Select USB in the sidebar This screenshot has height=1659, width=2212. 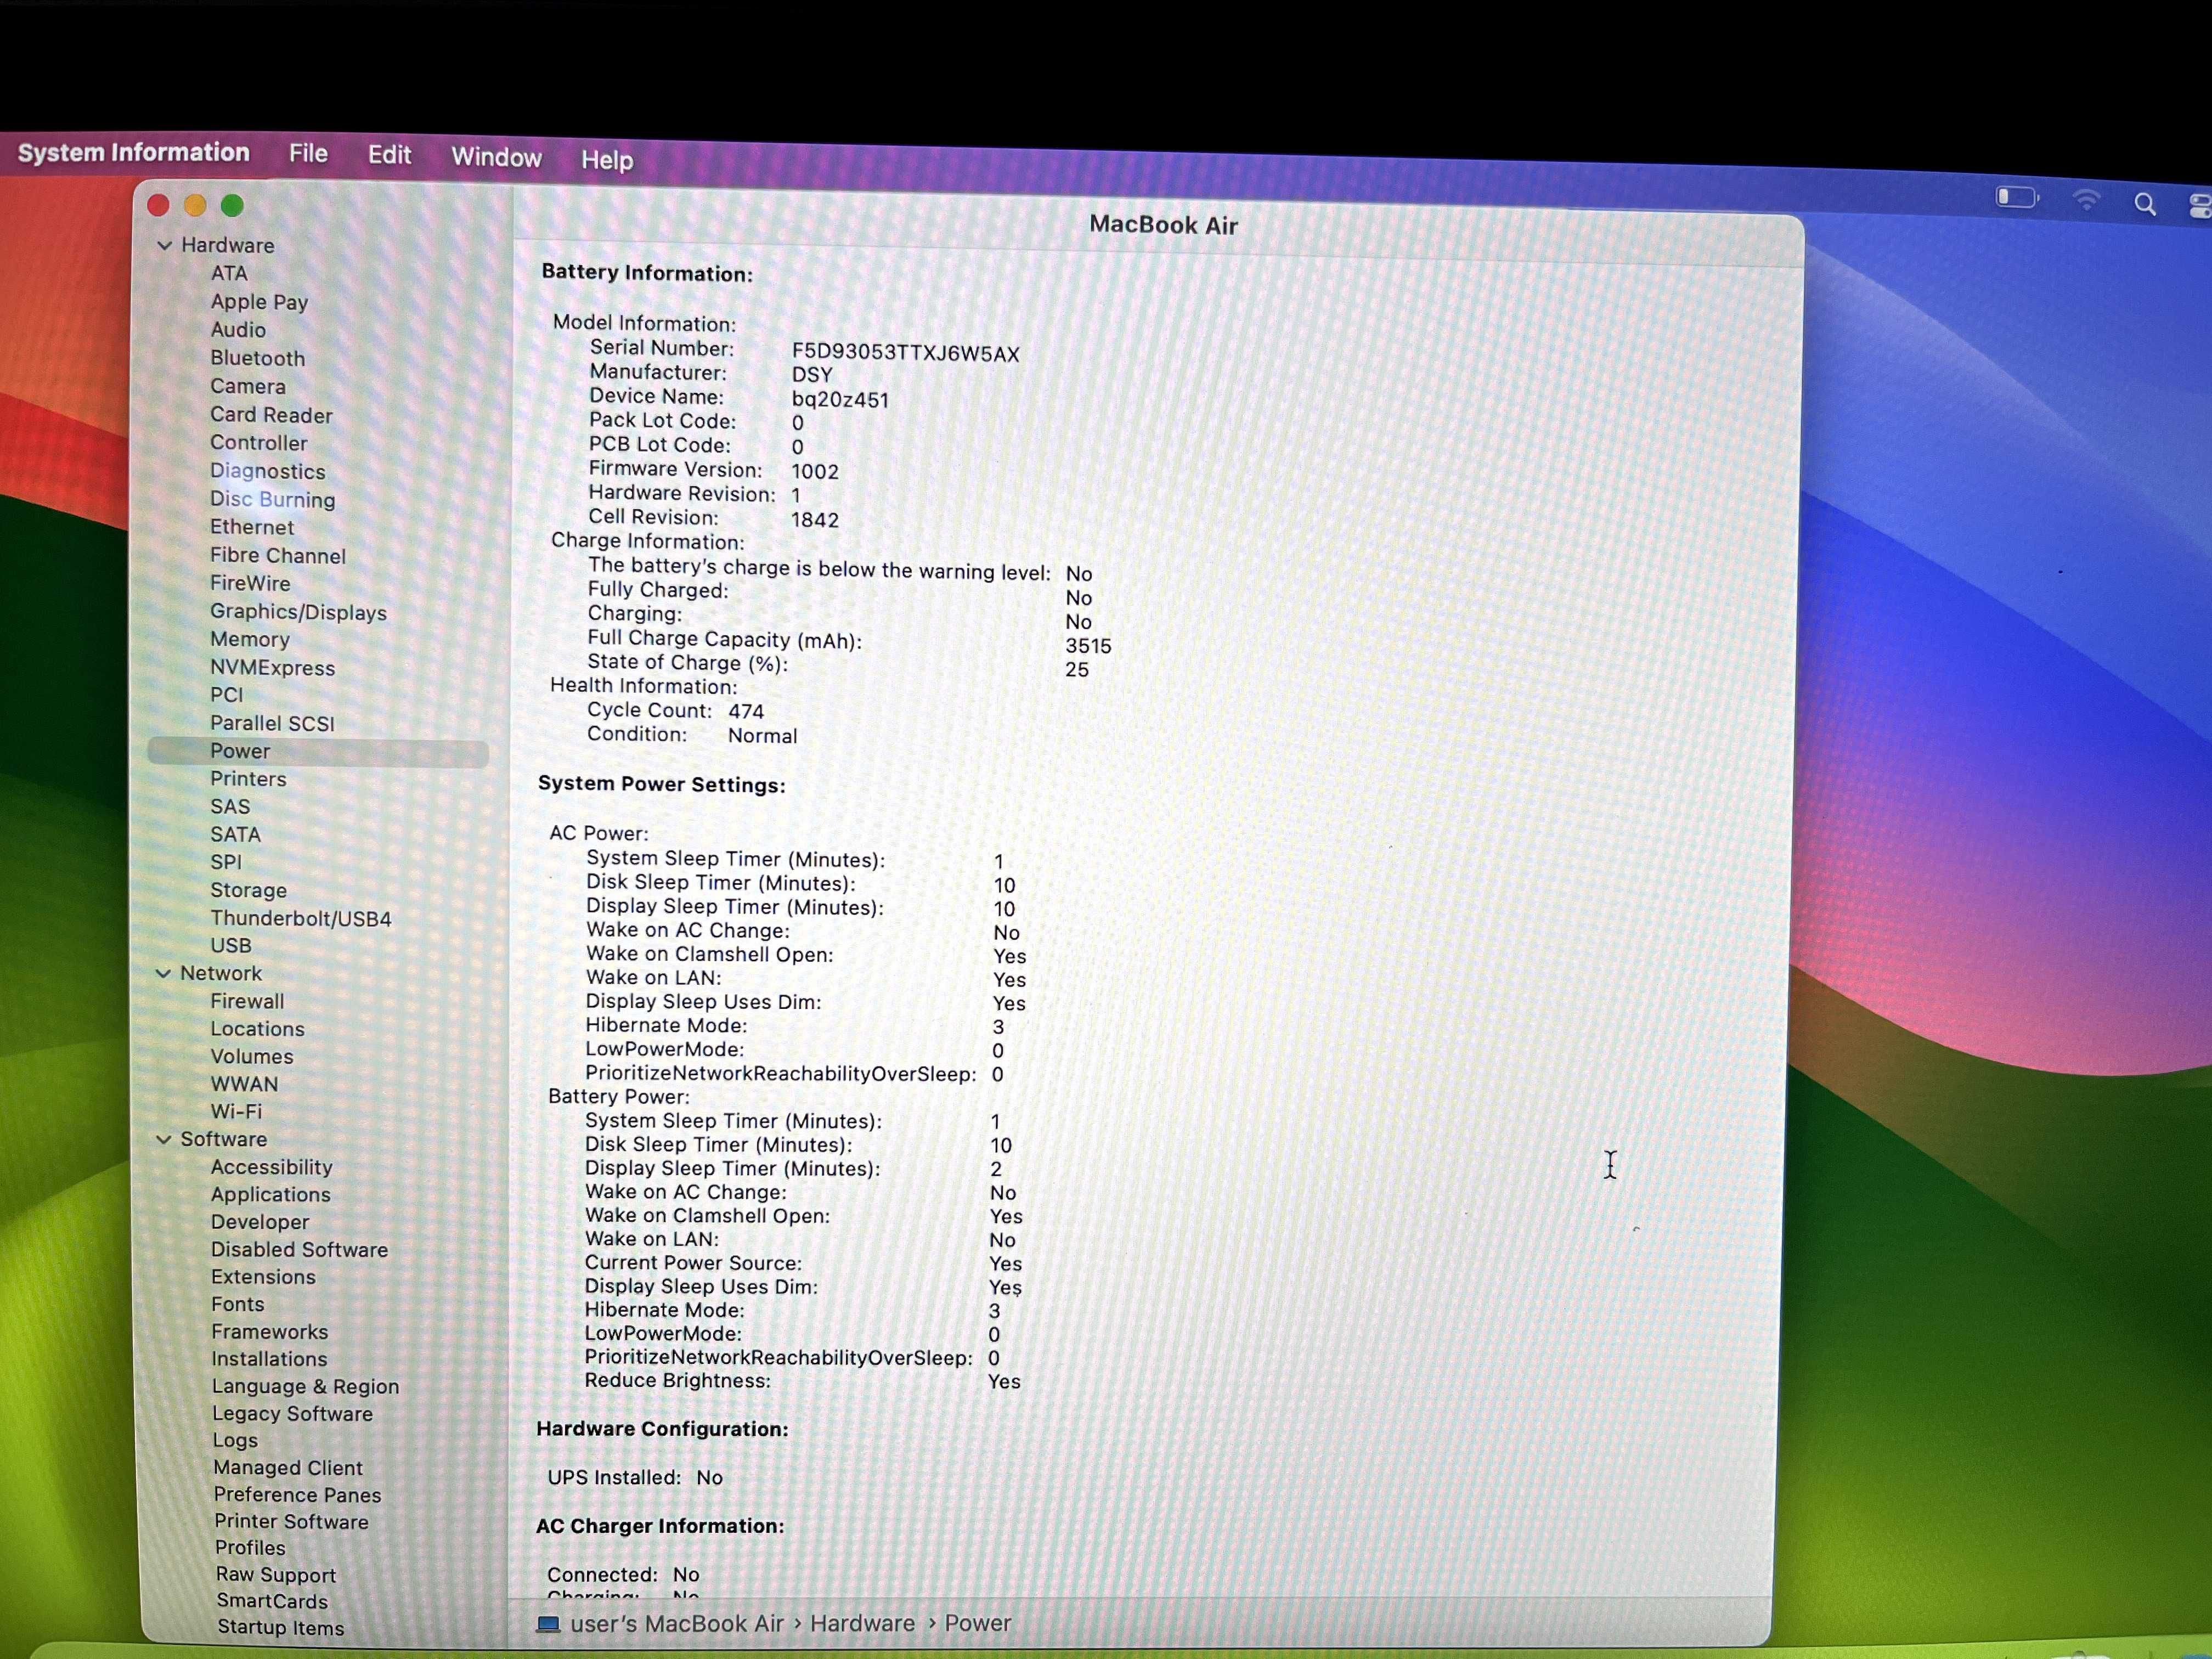point(230,945)
